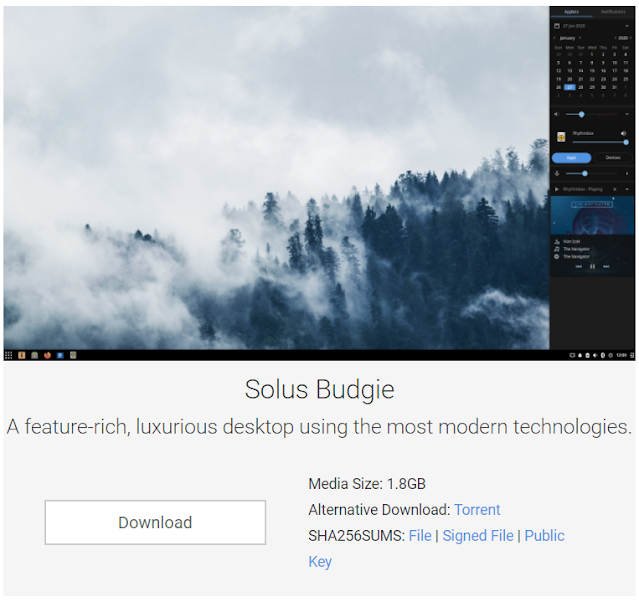Select the Devices toggle in the sound widget
Viewport: 639px width, 602px height.
[613, 158]
